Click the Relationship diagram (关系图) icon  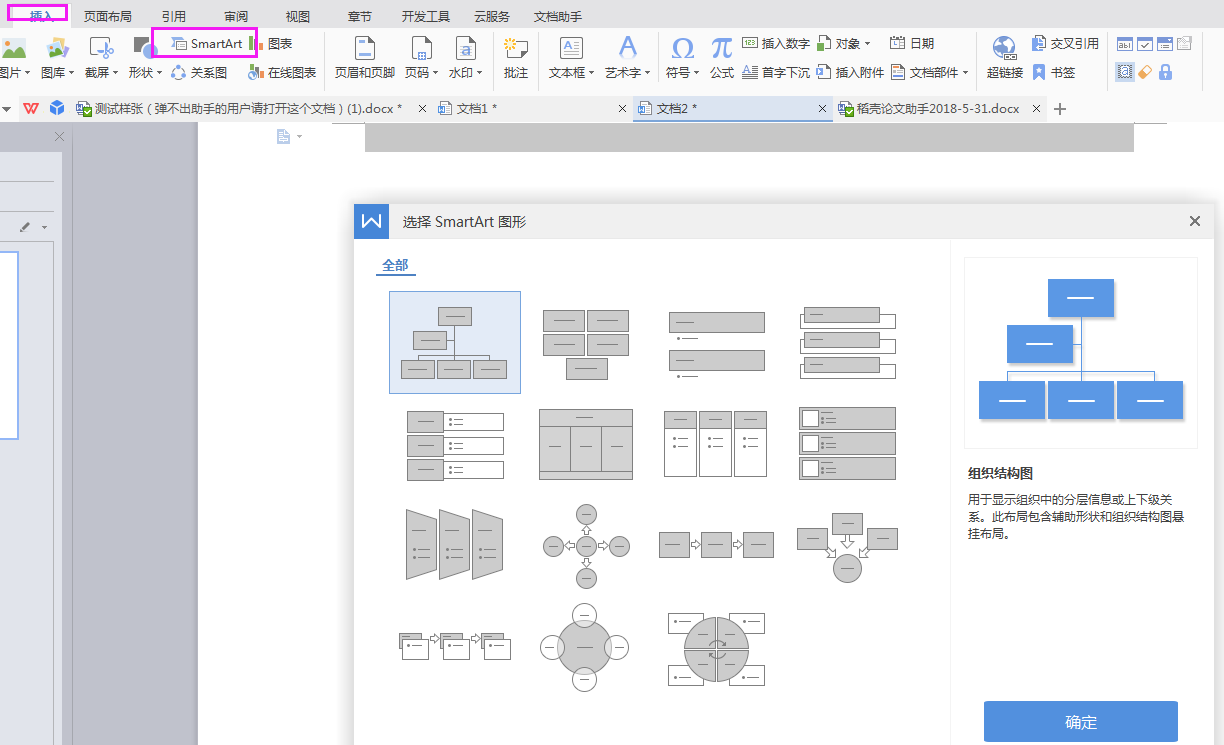(x=199, y=72)
